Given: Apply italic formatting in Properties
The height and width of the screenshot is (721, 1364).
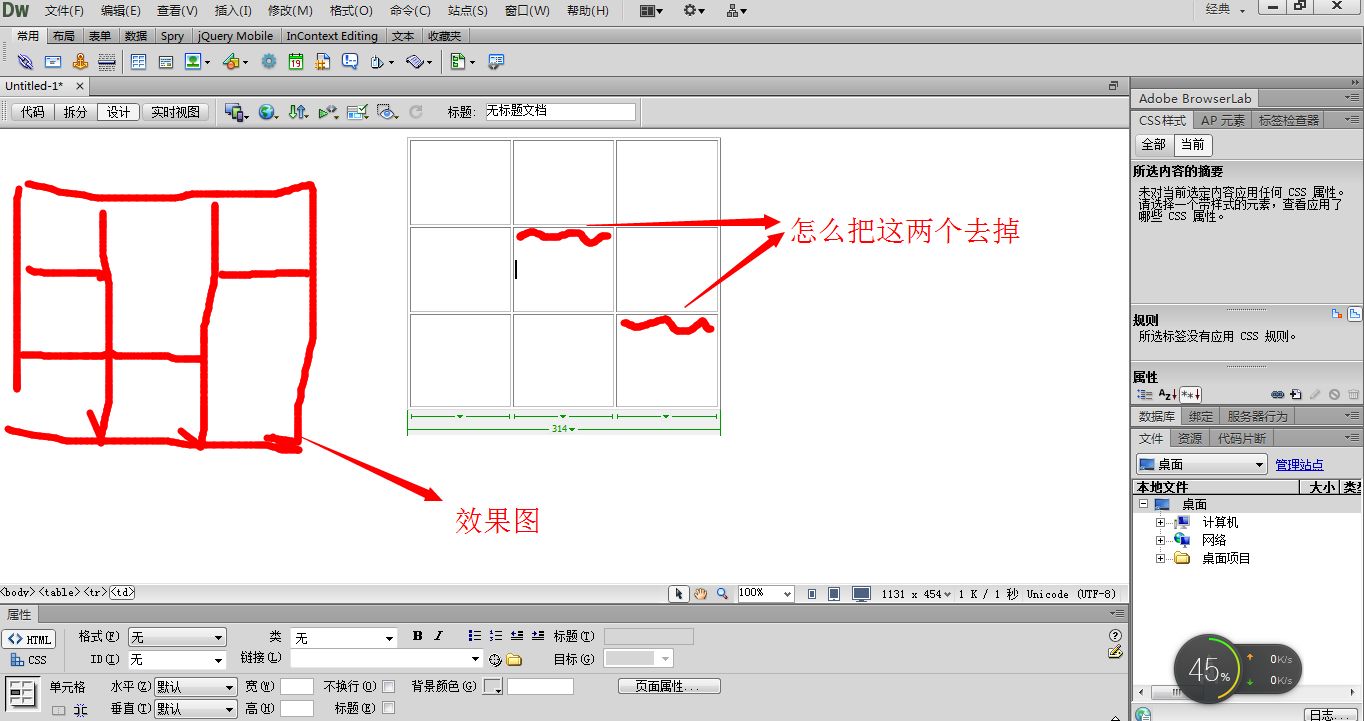Looking at the screenshot, I should (x=438, y=636).
